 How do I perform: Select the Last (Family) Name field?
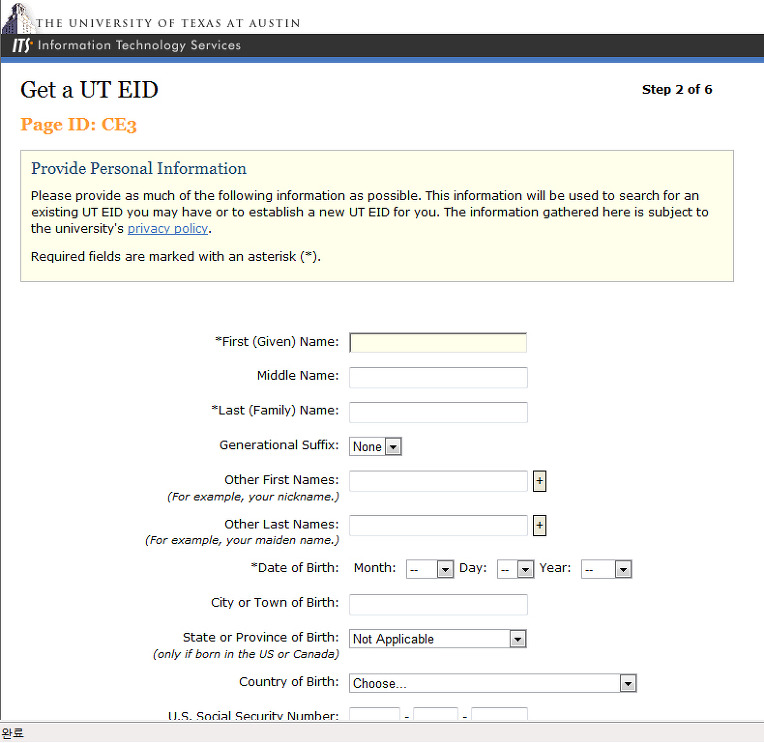(x=437, y=412)
